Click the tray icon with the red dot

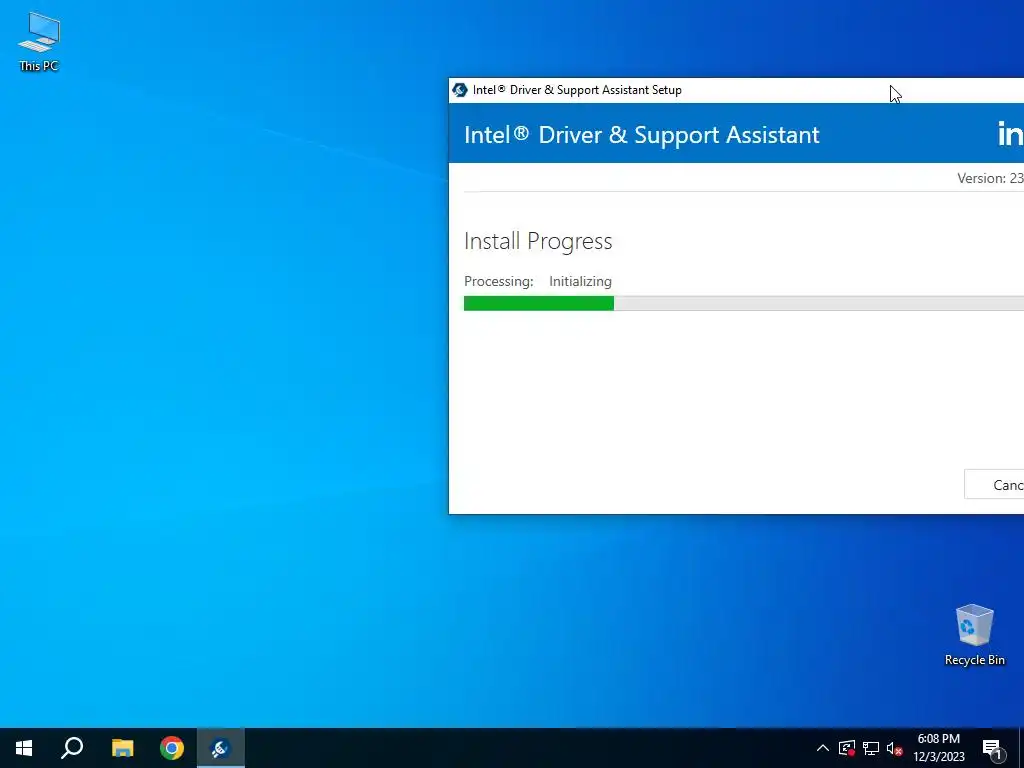847,748
